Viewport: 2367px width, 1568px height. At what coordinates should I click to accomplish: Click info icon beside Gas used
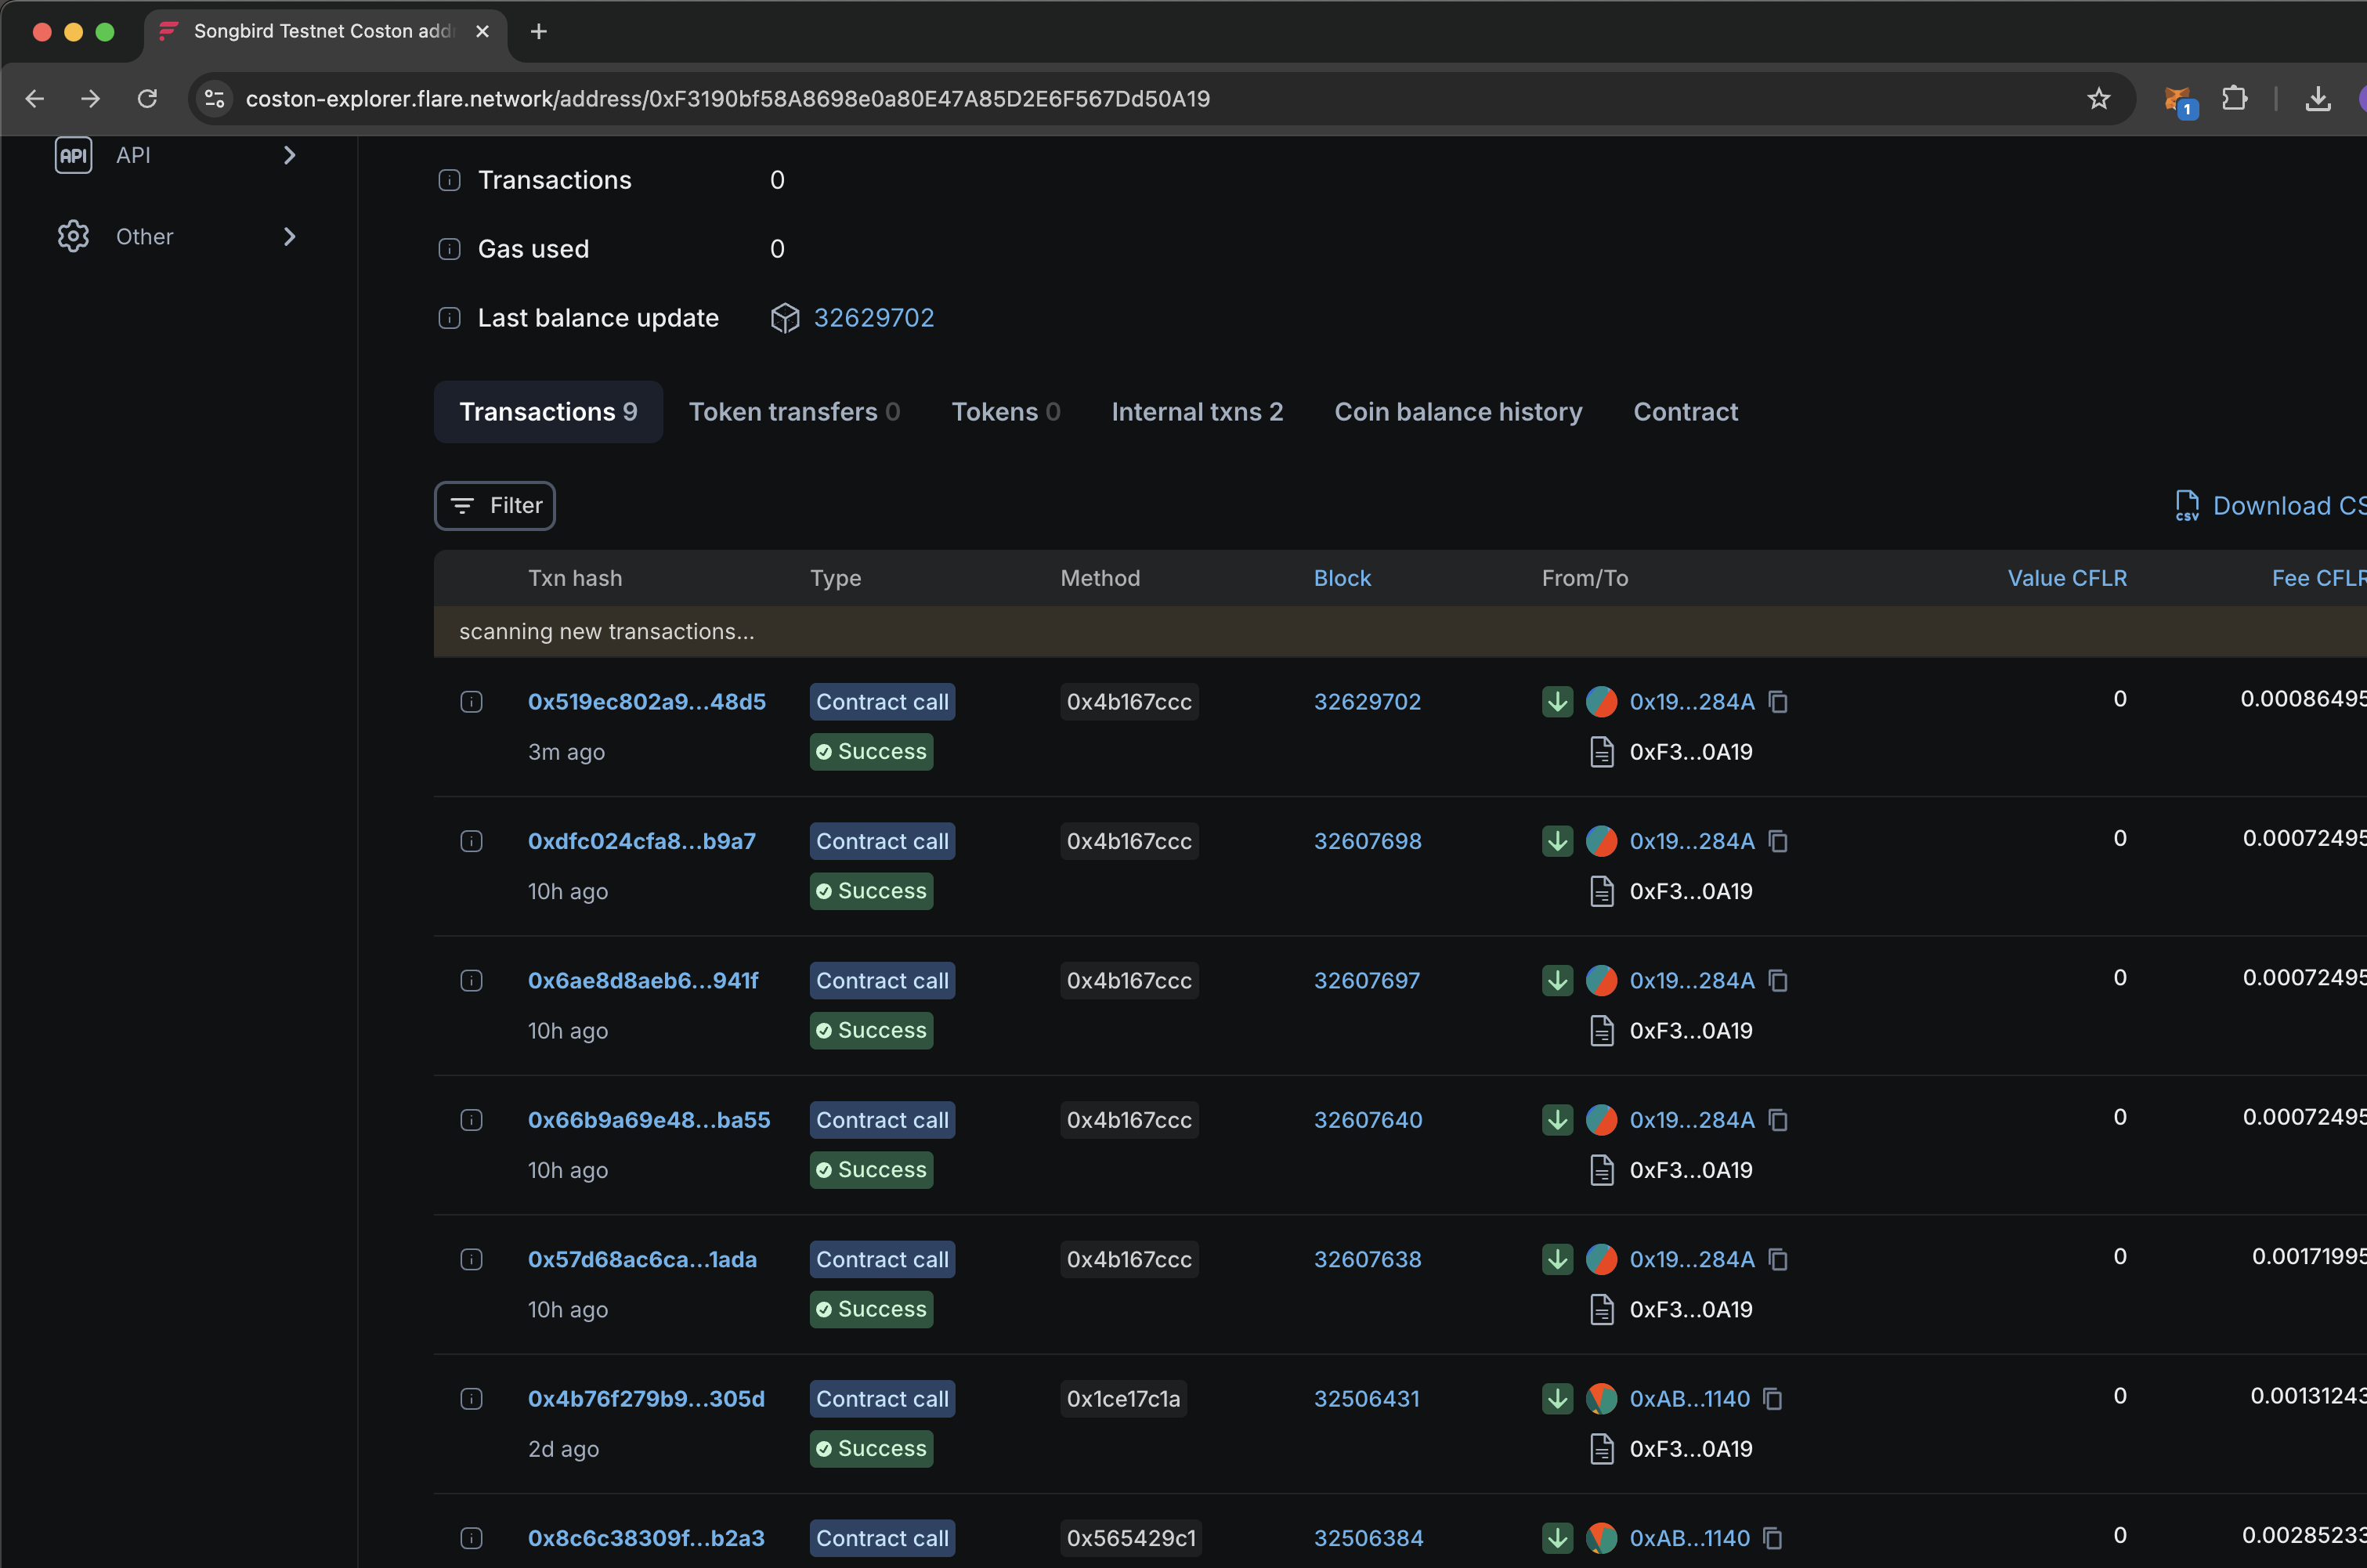click(450, 249)
